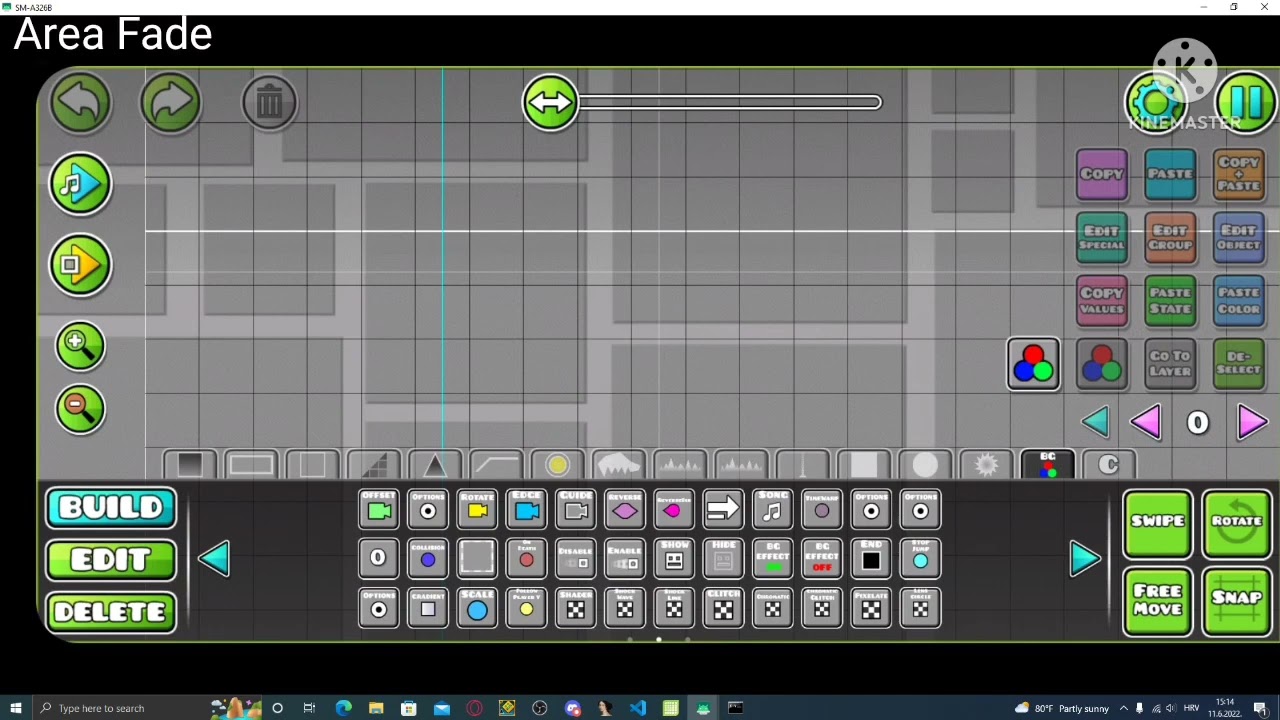This screenshot has width=1280, height=720.
Task: Undo the last editor action
Action: pos(81,102)
